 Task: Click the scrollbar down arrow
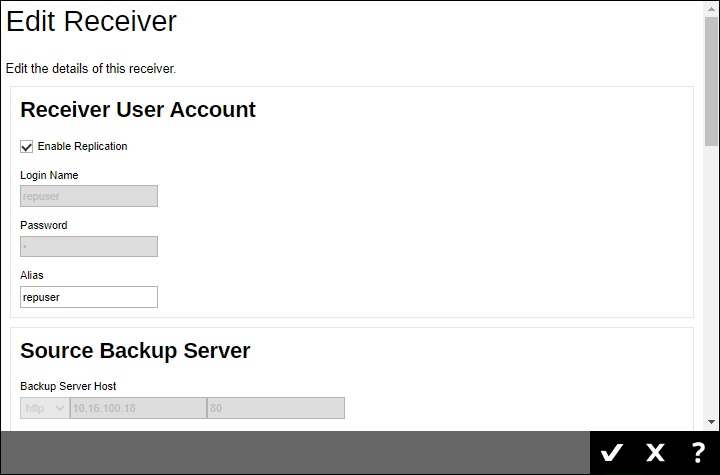point(711,422)
